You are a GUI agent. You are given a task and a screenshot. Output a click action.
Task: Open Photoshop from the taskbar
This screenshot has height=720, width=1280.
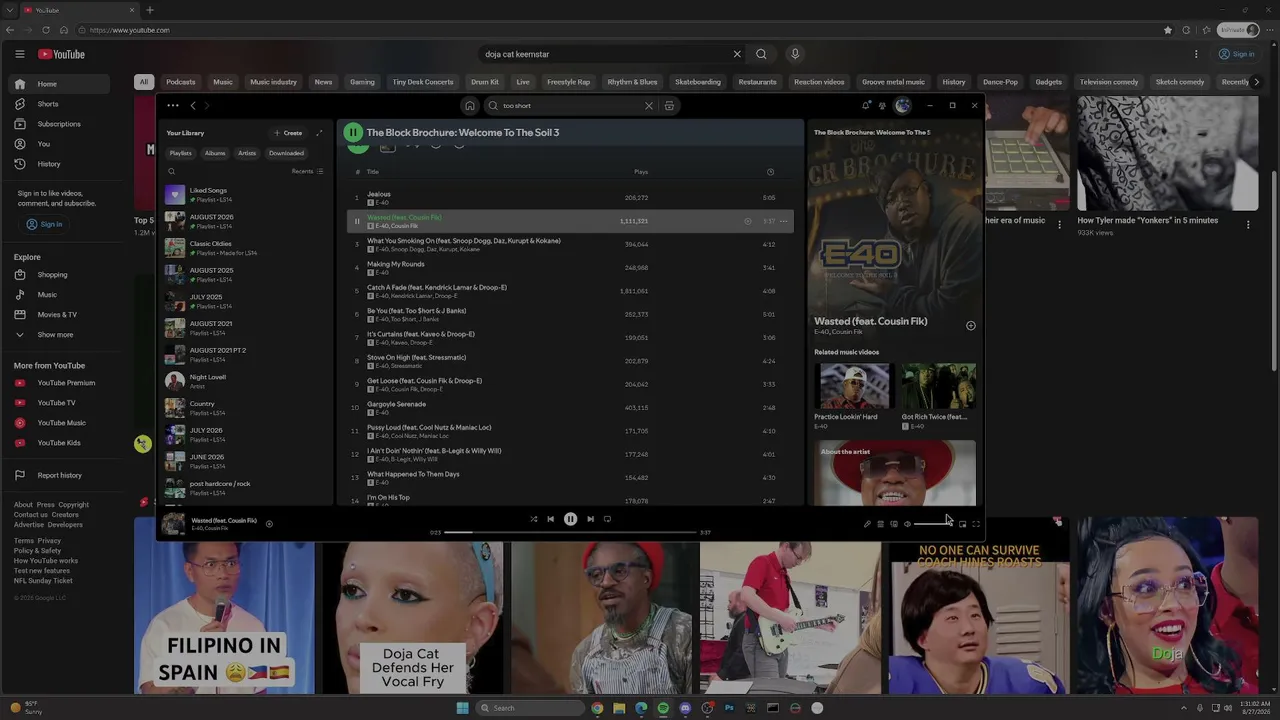pos(729,708)
